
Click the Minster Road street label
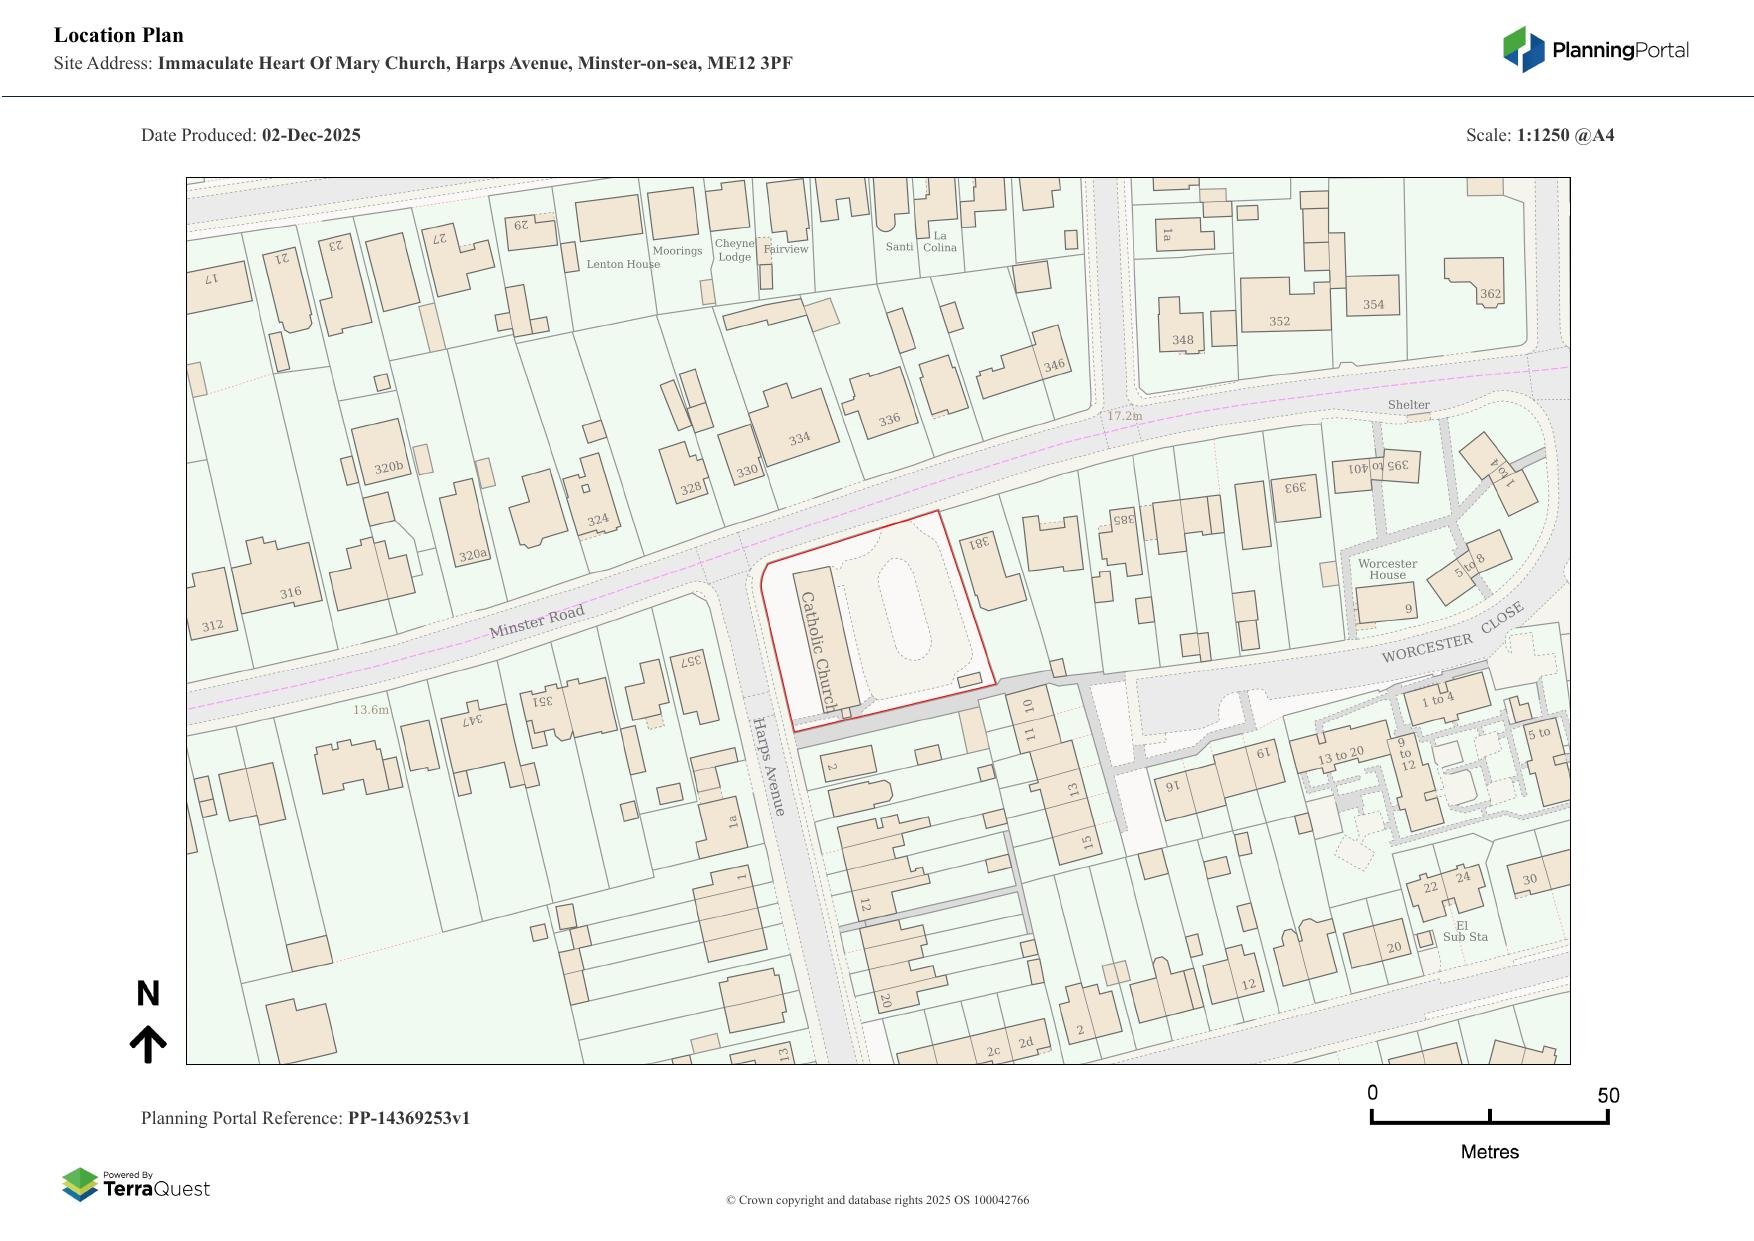pos(536,621)
